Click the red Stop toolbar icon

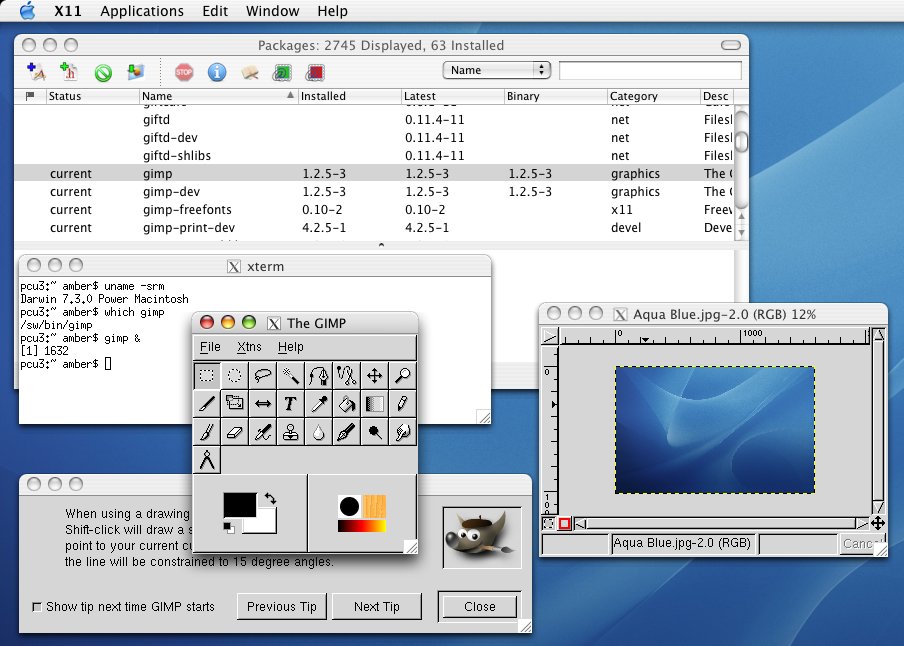point(184,72)
